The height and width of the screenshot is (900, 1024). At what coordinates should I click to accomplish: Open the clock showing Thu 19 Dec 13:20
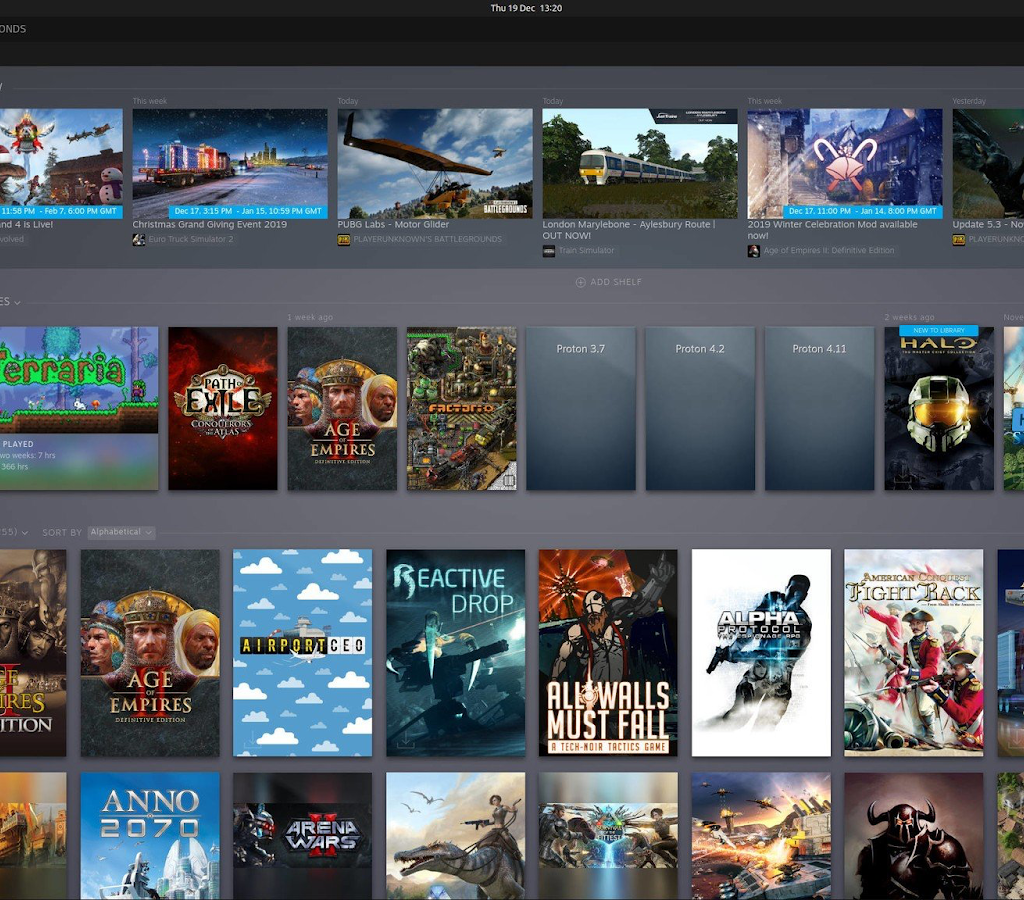point(526,8)
